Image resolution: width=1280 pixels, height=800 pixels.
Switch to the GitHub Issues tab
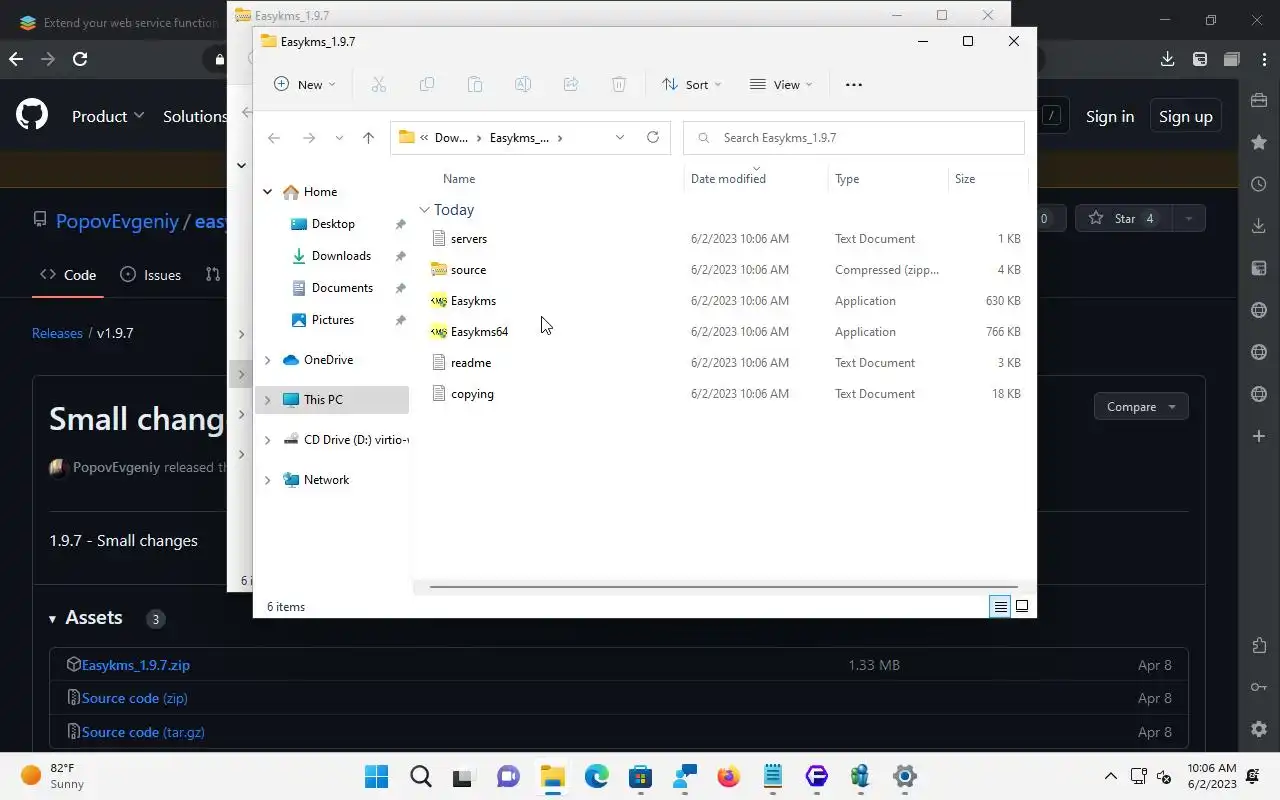point(150,274)
